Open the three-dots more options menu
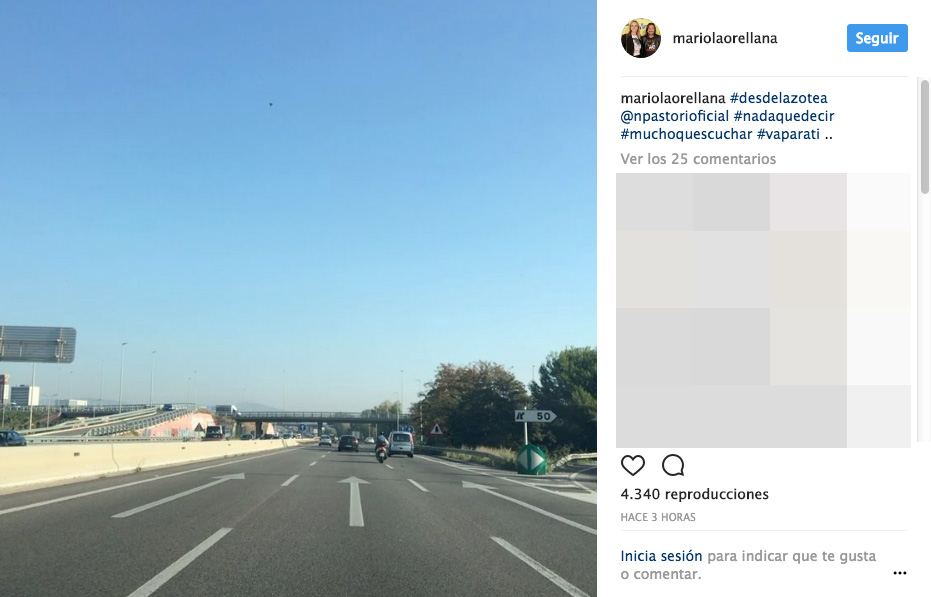Screen dimensions: 931x597 900,573
